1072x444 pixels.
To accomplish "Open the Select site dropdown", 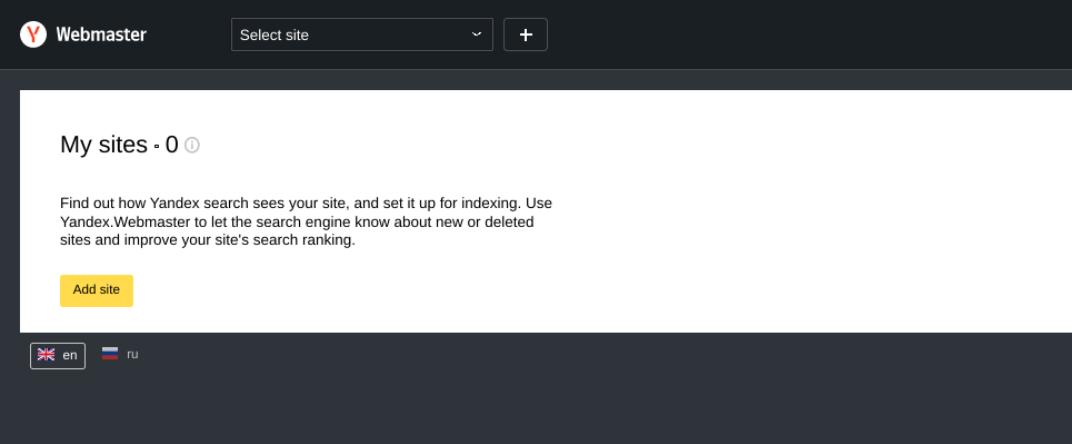I will click(x=362, y=35).
